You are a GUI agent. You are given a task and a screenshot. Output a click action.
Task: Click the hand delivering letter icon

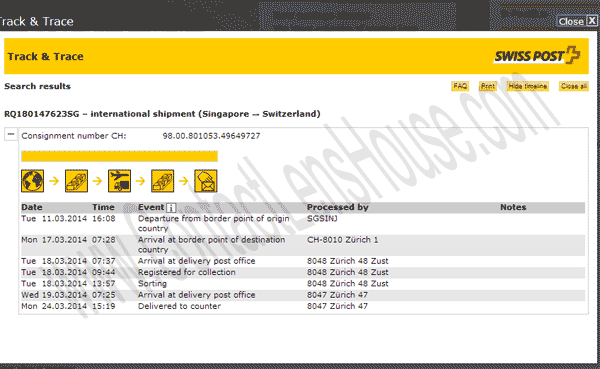point(206,181)
